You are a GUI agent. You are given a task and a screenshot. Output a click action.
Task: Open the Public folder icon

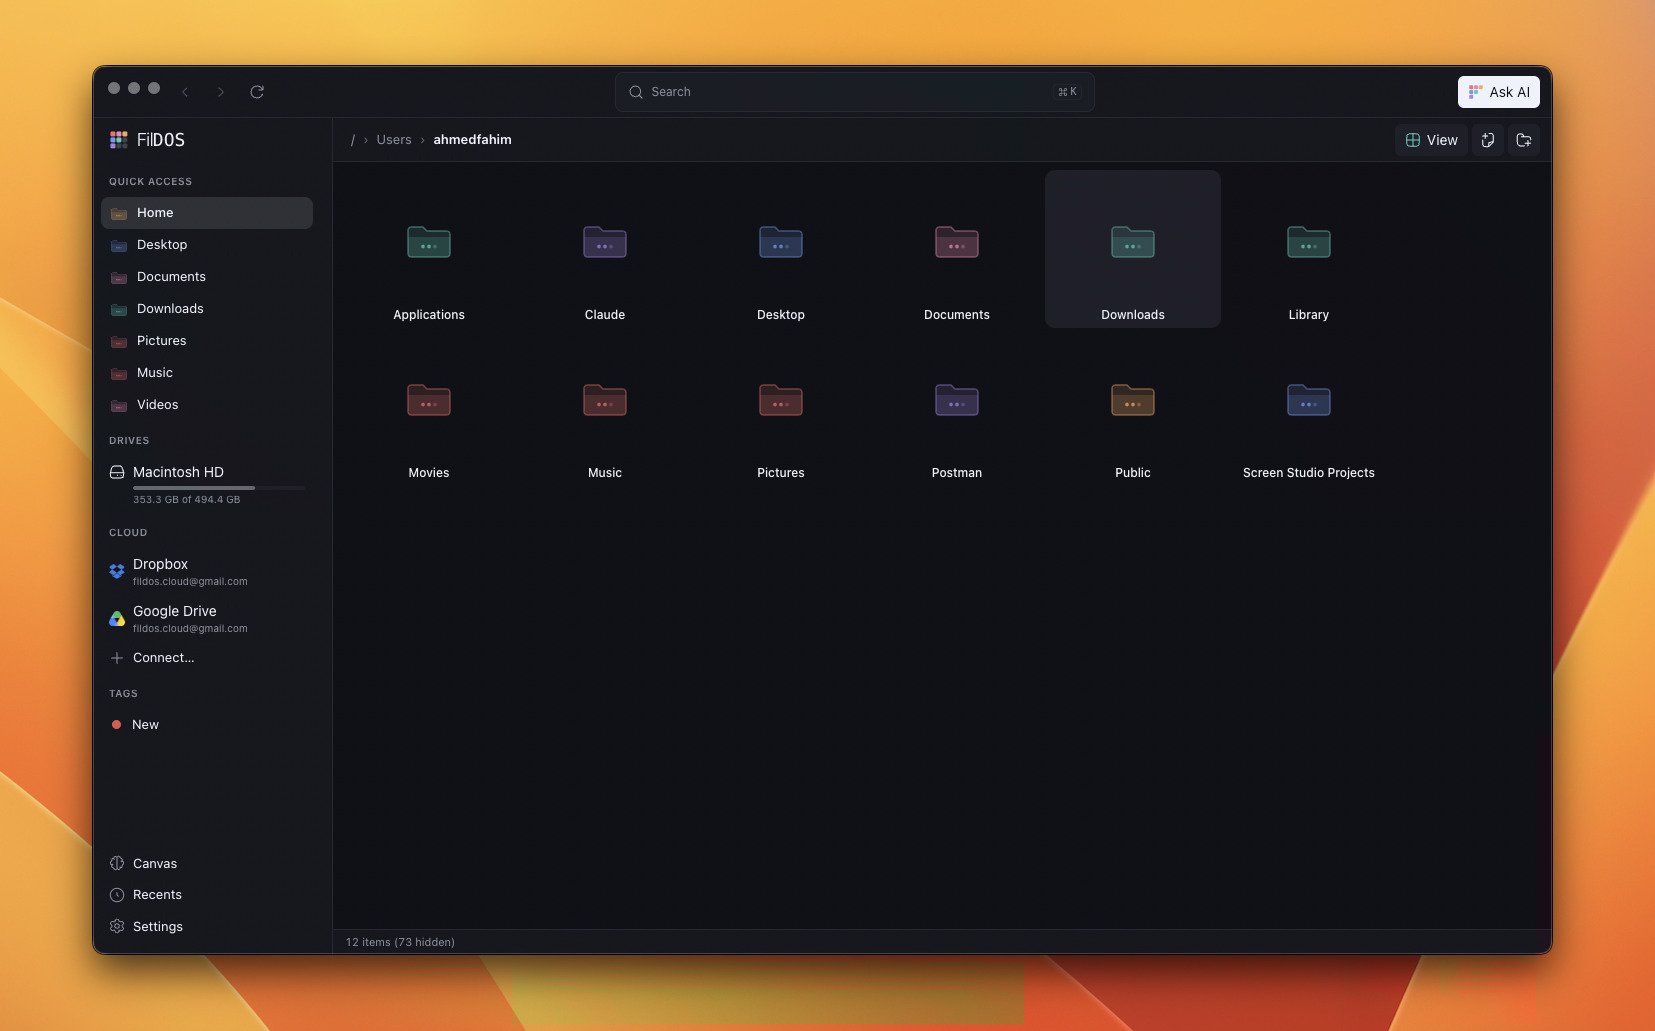coord(1133,400)
